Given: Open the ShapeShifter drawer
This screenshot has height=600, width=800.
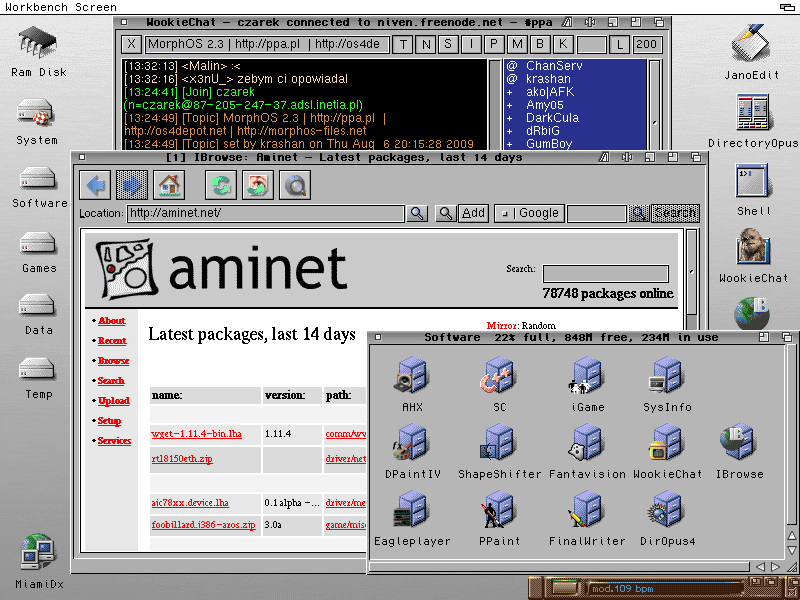Looking at the screenshot, I should (x=499, y=442).
